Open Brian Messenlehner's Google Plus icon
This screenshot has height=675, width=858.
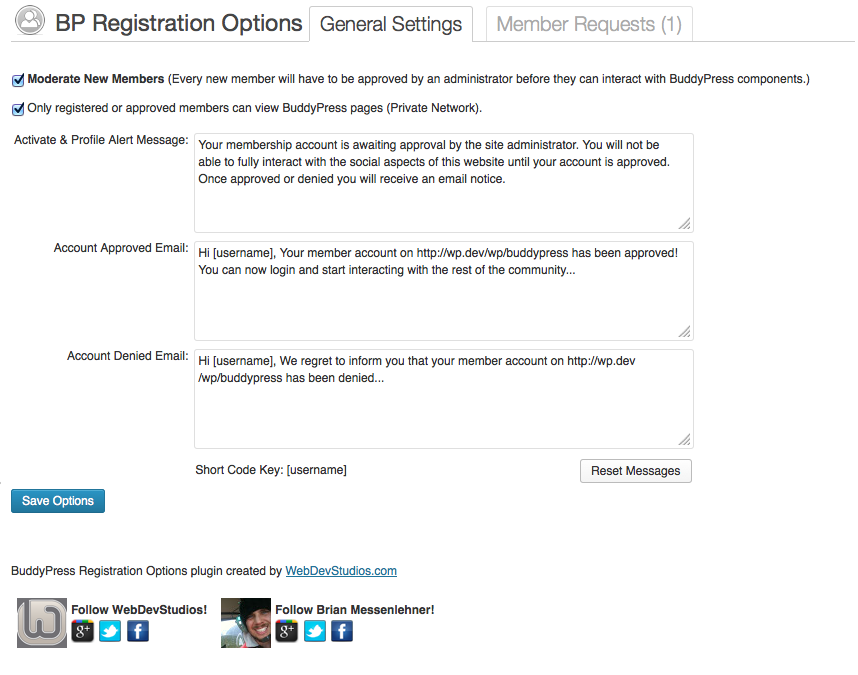tap(287, 631)
